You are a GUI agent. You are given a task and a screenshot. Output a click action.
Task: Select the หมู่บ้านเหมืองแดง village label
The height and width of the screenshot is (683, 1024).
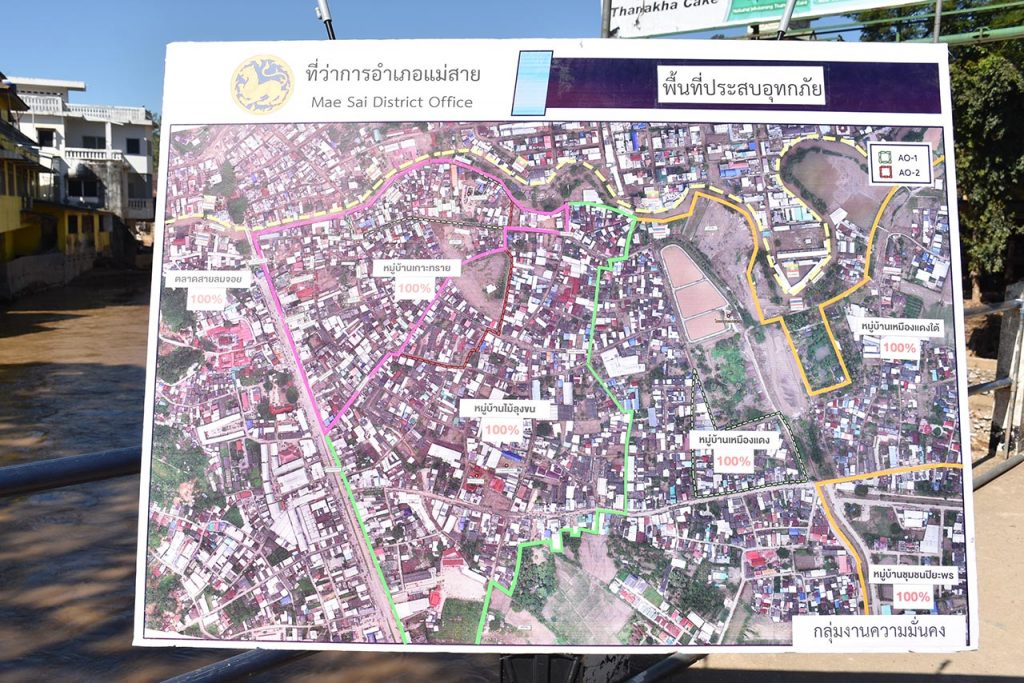[x=734, y=440]
